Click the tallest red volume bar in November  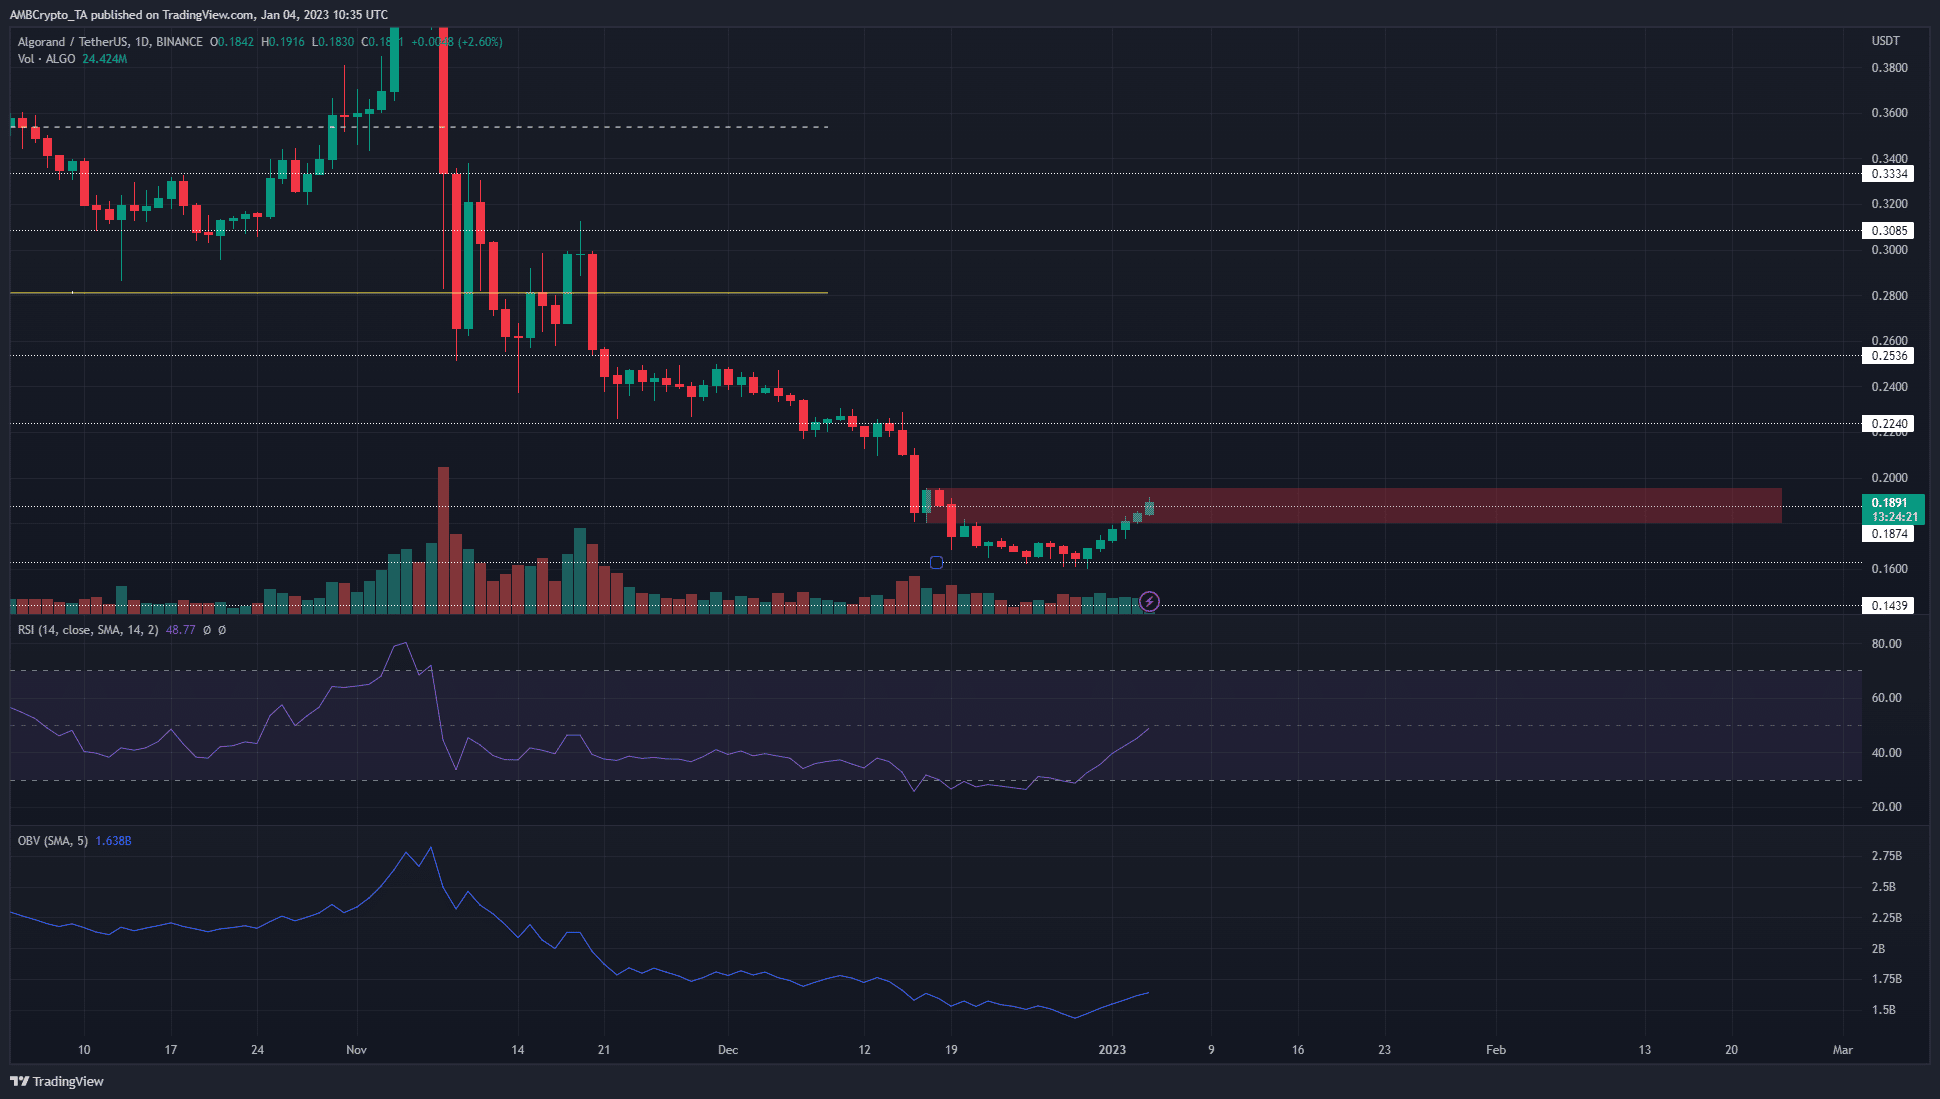click(x=443, y=540)
